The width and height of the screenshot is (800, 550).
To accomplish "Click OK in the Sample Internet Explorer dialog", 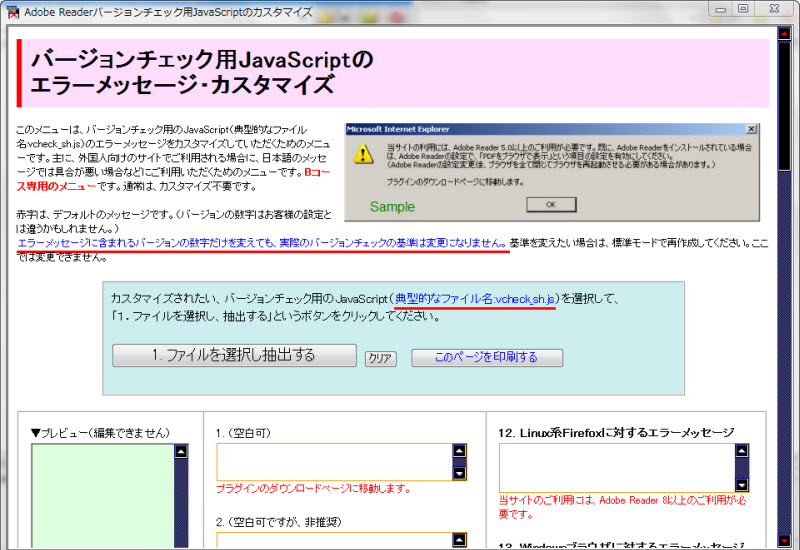I will (x=551, y=205).
